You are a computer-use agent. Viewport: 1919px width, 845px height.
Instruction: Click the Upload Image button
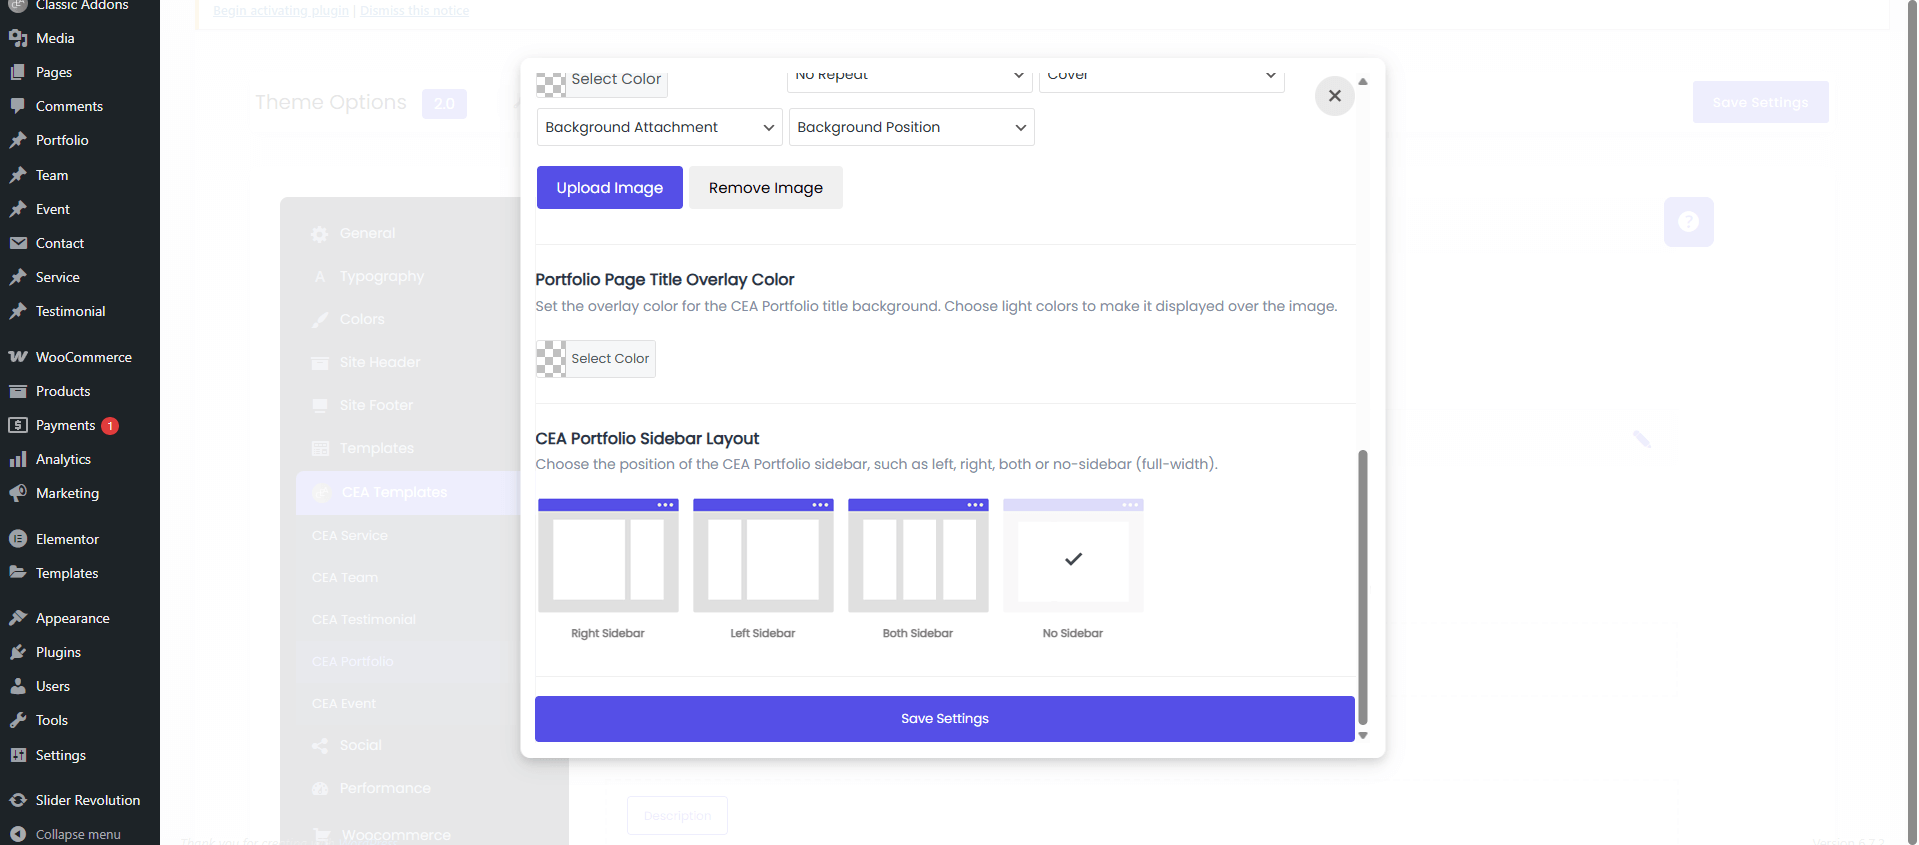pos(609,188)
